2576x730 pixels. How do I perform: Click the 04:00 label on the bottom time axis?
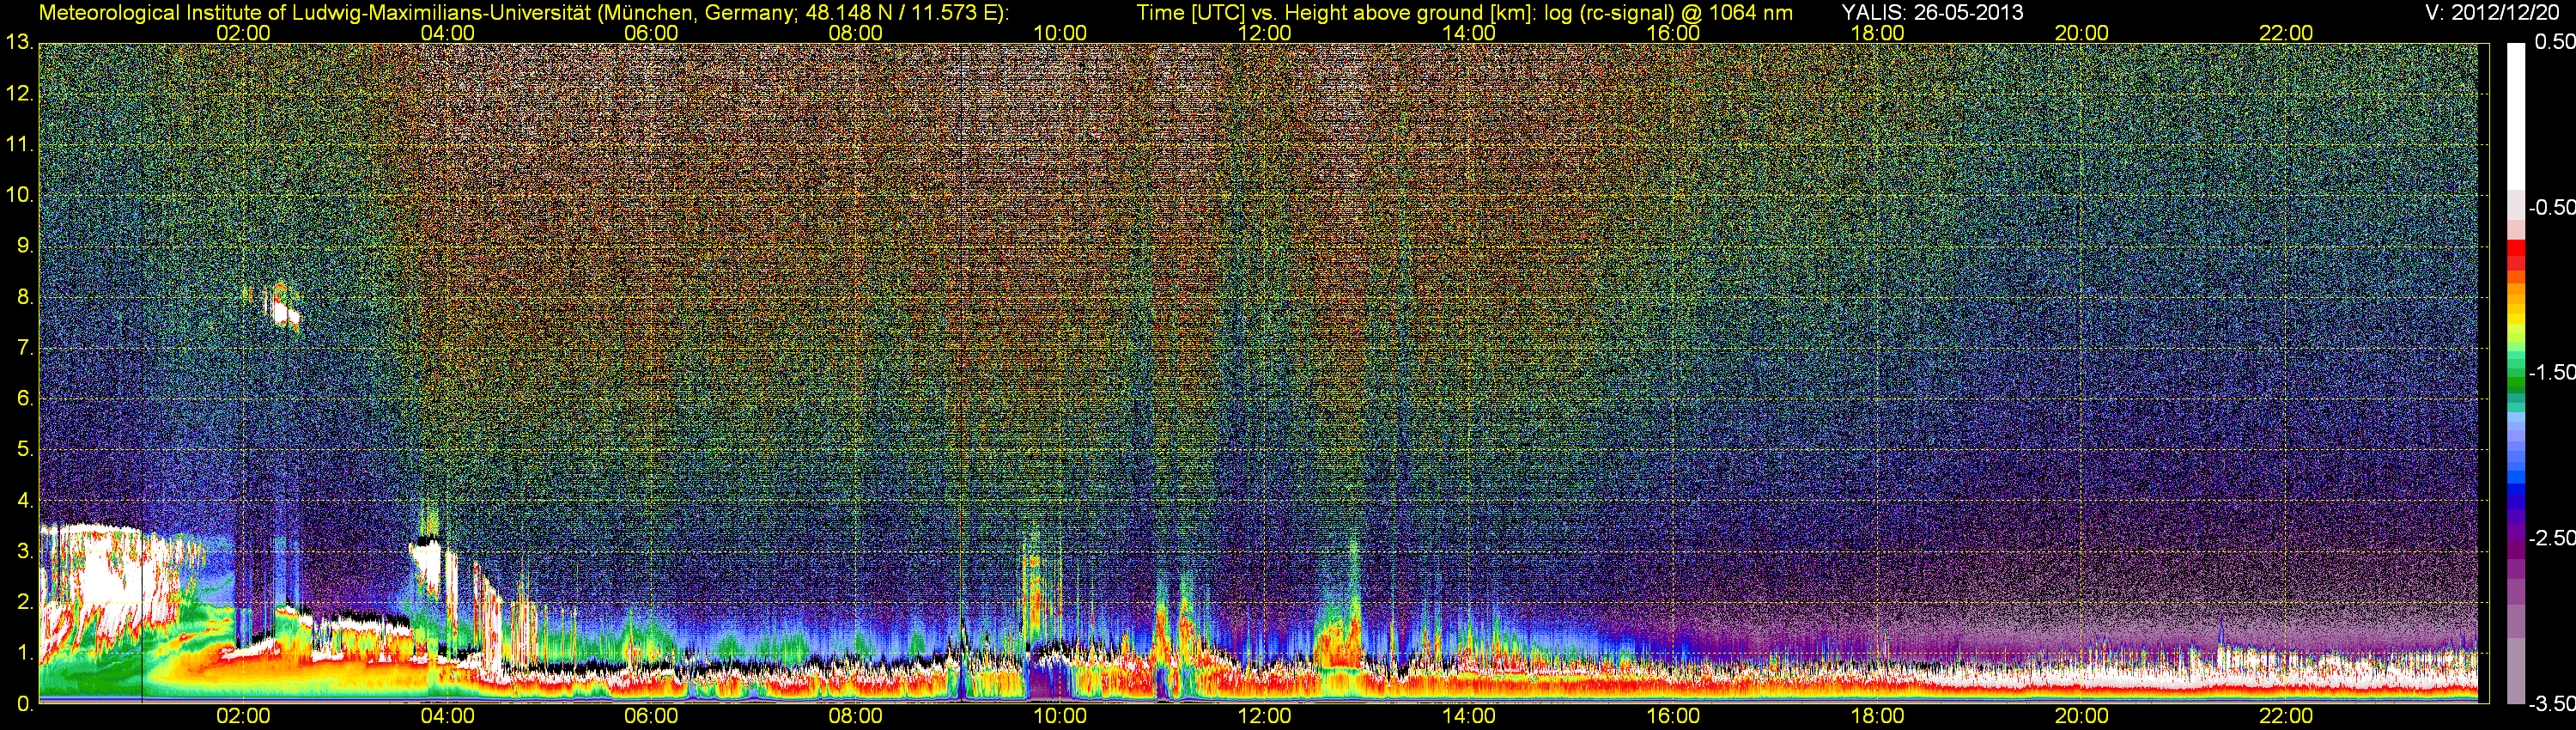(447, 716)
